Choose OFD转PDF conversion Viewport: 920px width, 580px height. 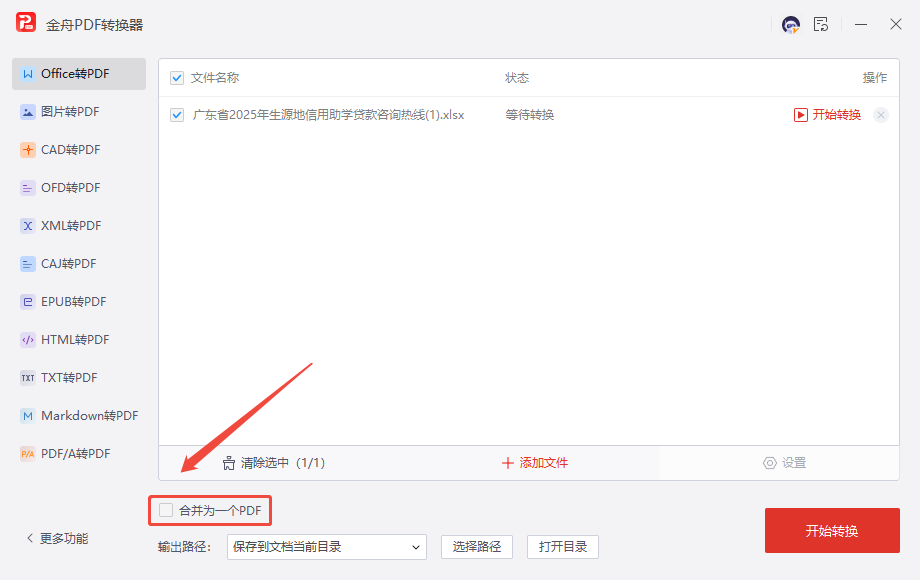[79, 188]
